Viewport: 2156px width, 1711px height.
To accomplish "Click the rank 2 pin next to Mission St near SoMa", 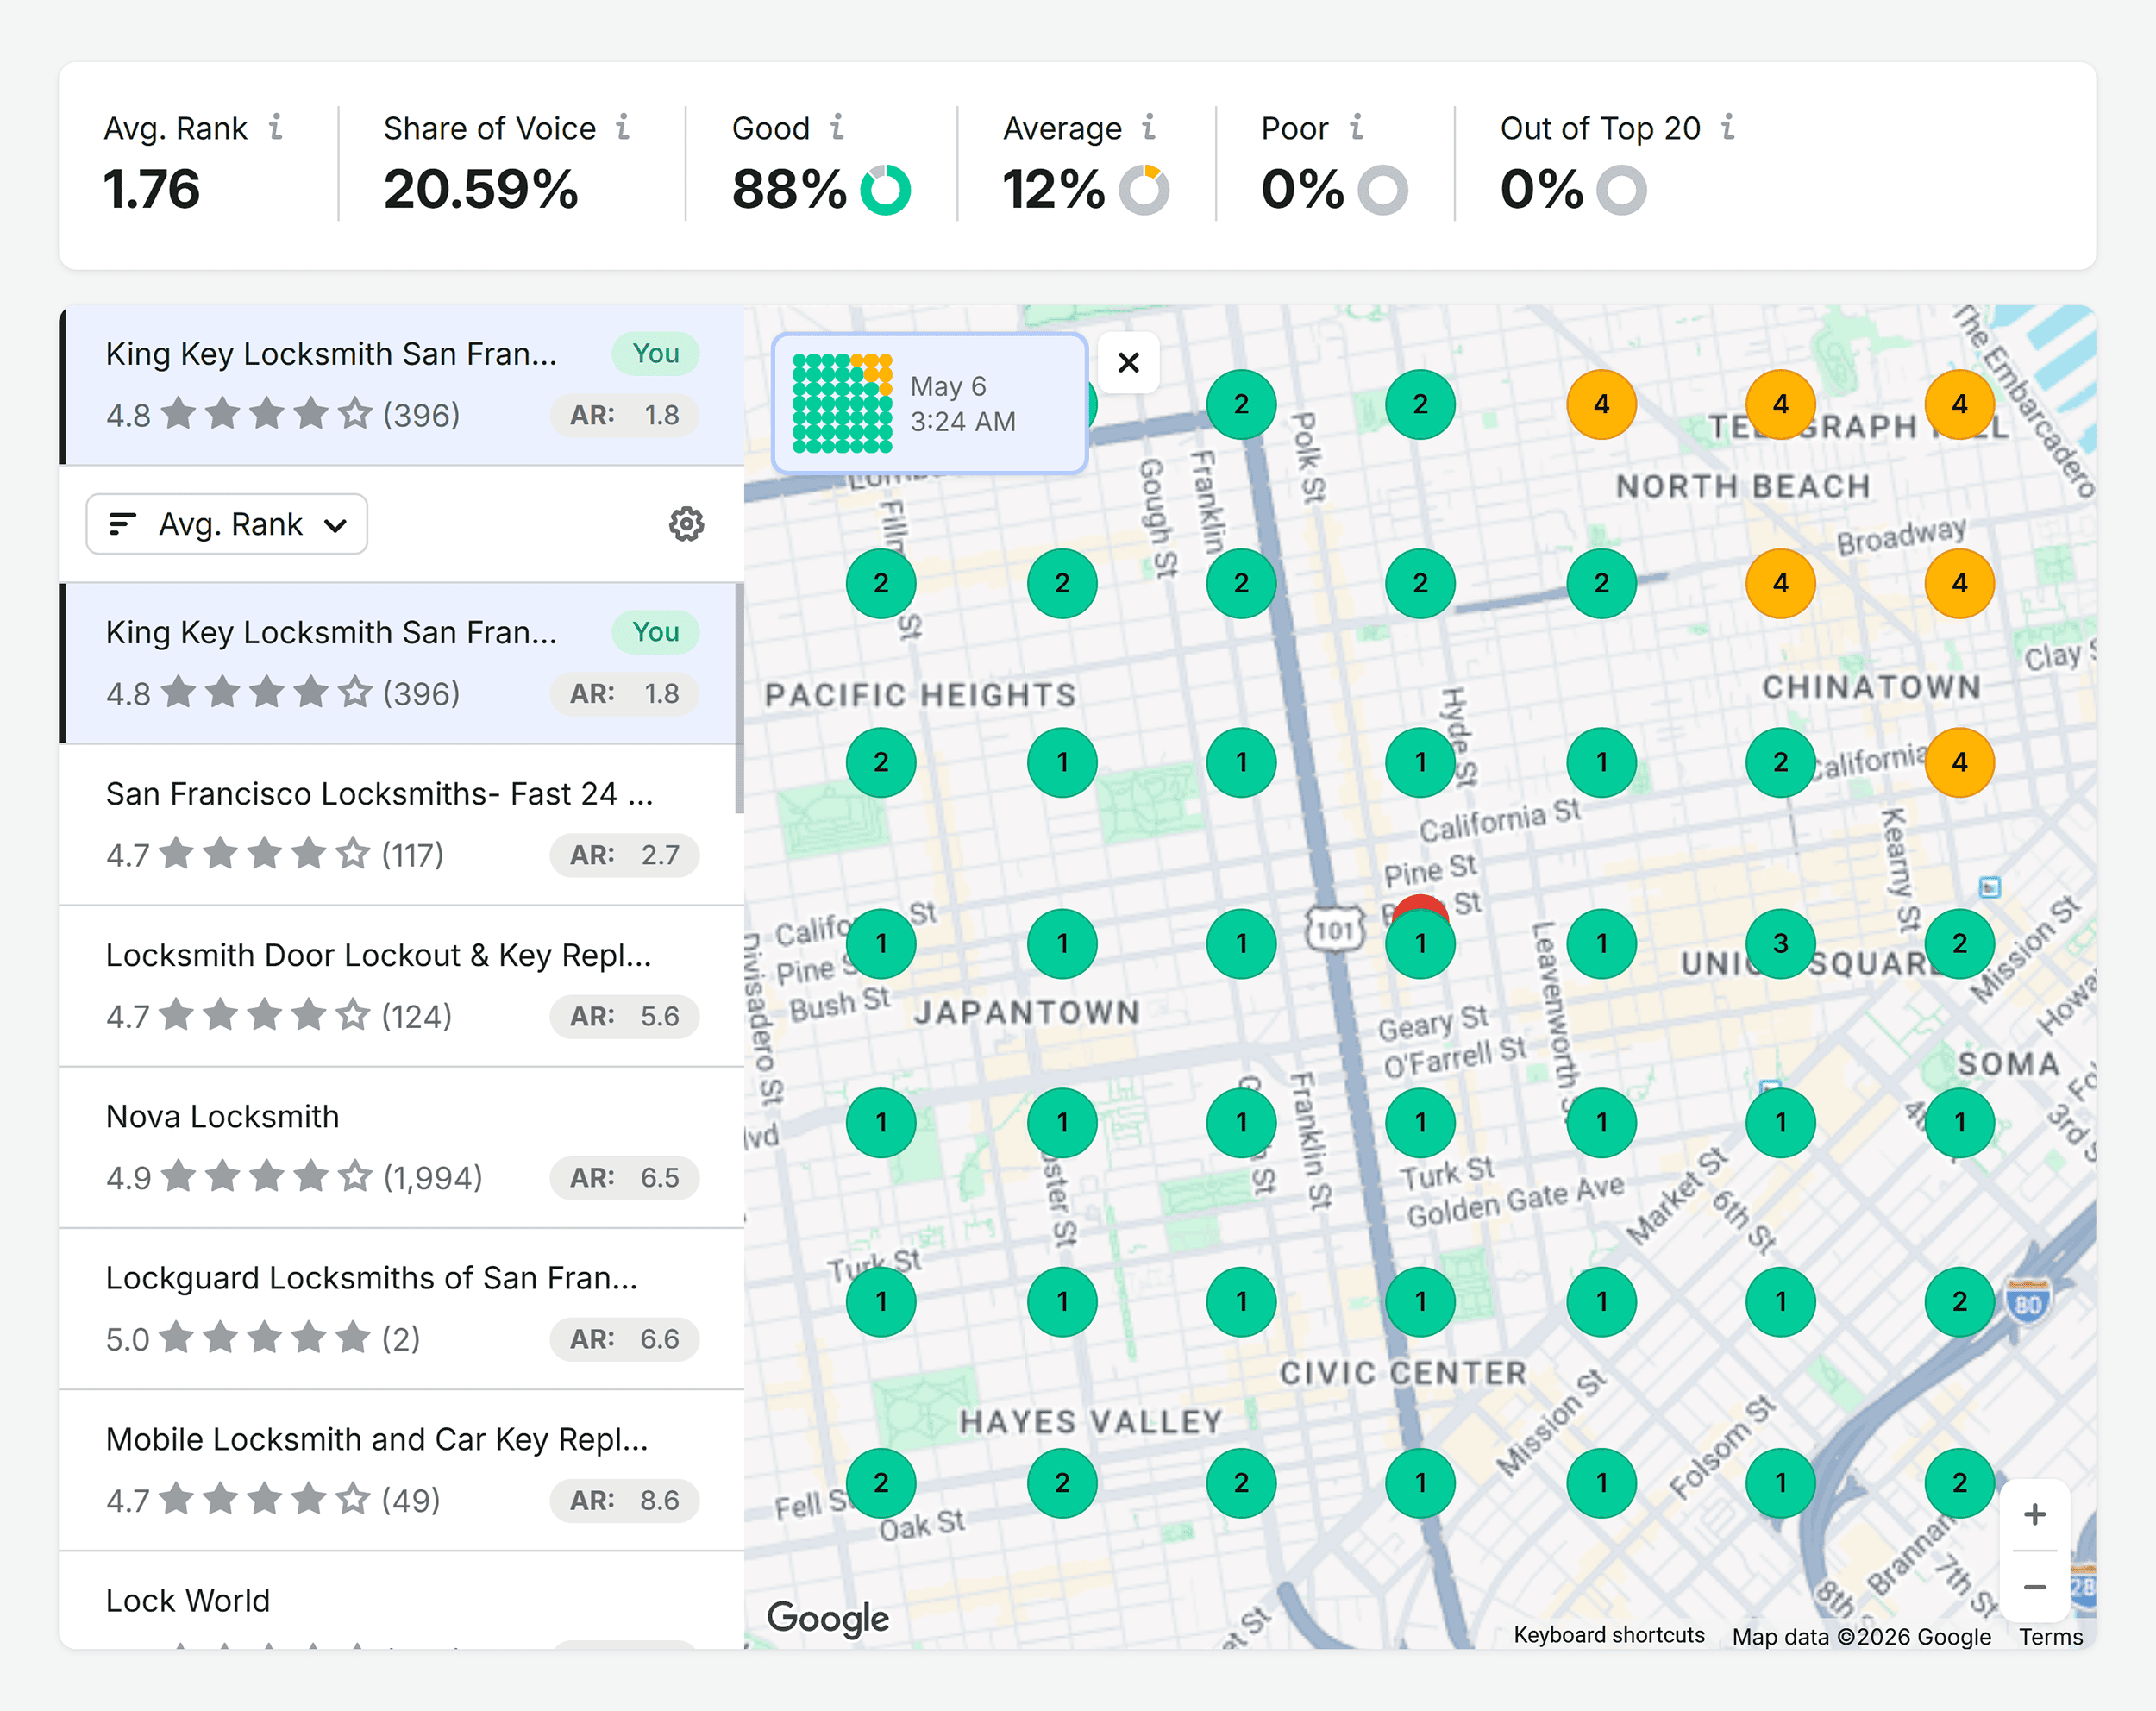I will click(x=1959, y=943).
